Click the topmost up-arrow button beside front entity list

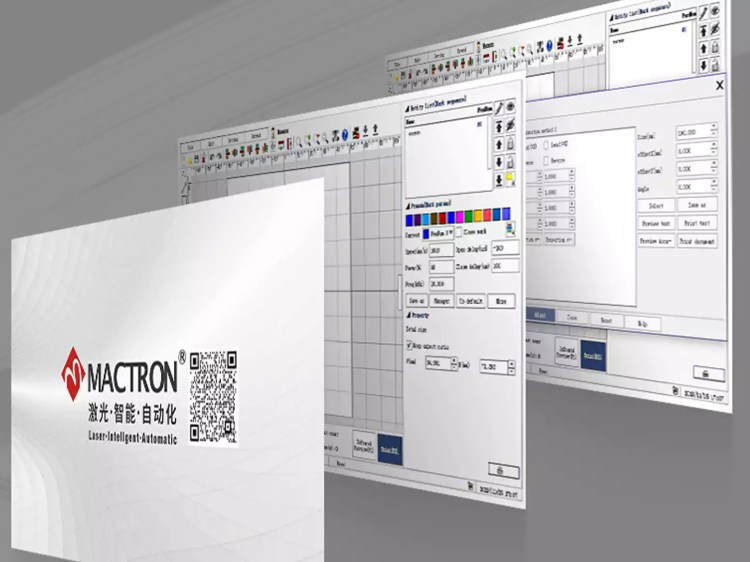(497, 124)
